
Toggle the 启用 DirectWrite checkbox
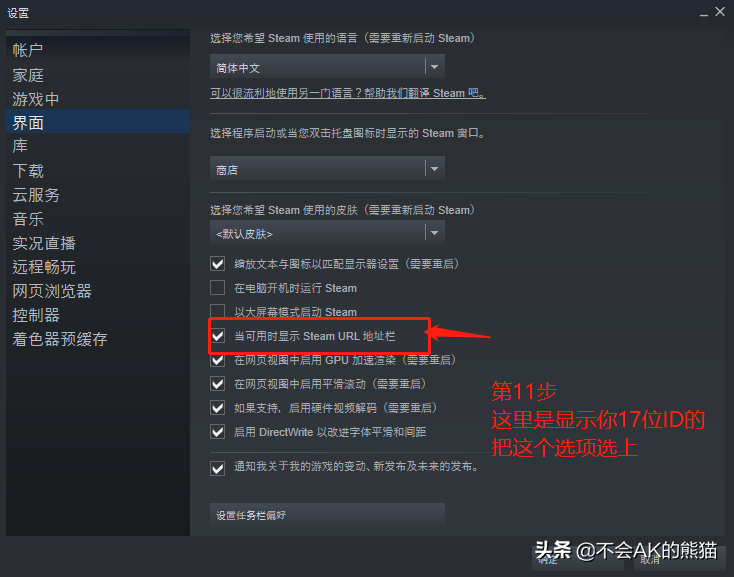tap(218, 431)
